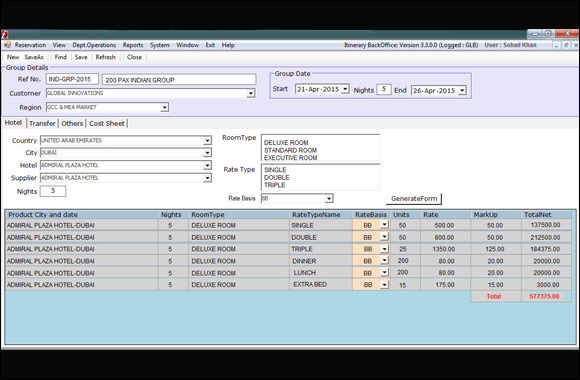Click the Rate cell 175.00
The width and height of the screenshot is (580, 380).
click(x=445, y=285)
